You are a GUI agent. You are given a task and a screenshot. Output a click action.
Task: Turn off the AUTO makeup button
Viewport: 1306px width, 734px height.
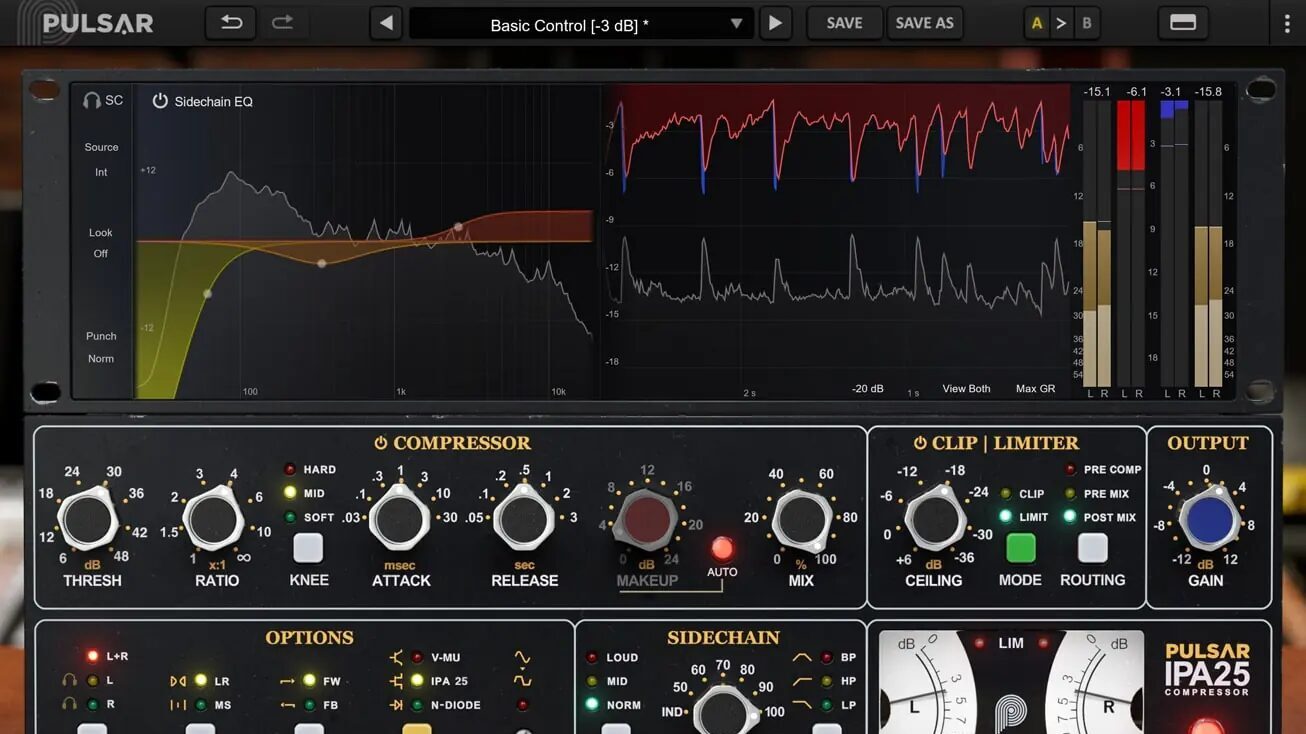click(722, 548)
